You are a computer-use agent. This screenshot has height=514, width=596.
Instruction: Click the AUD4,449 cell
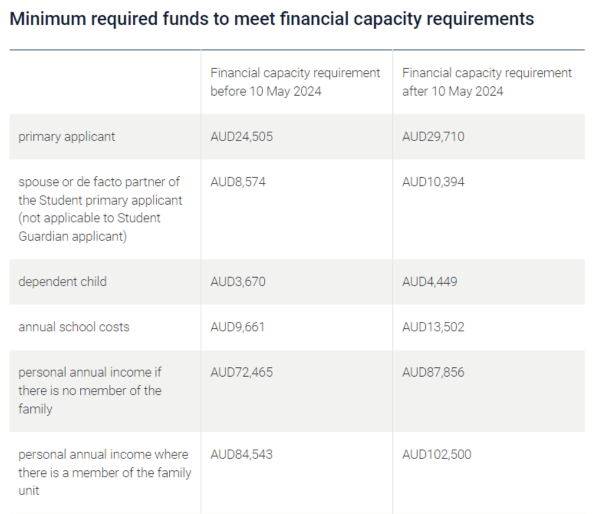pyautogui.click(x=430, y=282)
